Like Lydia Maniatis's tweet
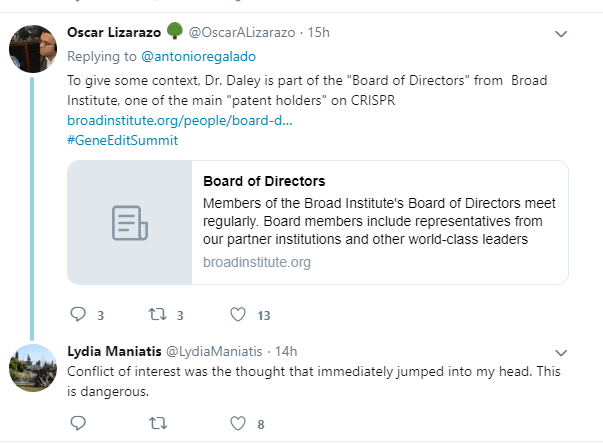 [x=238, y=423]
